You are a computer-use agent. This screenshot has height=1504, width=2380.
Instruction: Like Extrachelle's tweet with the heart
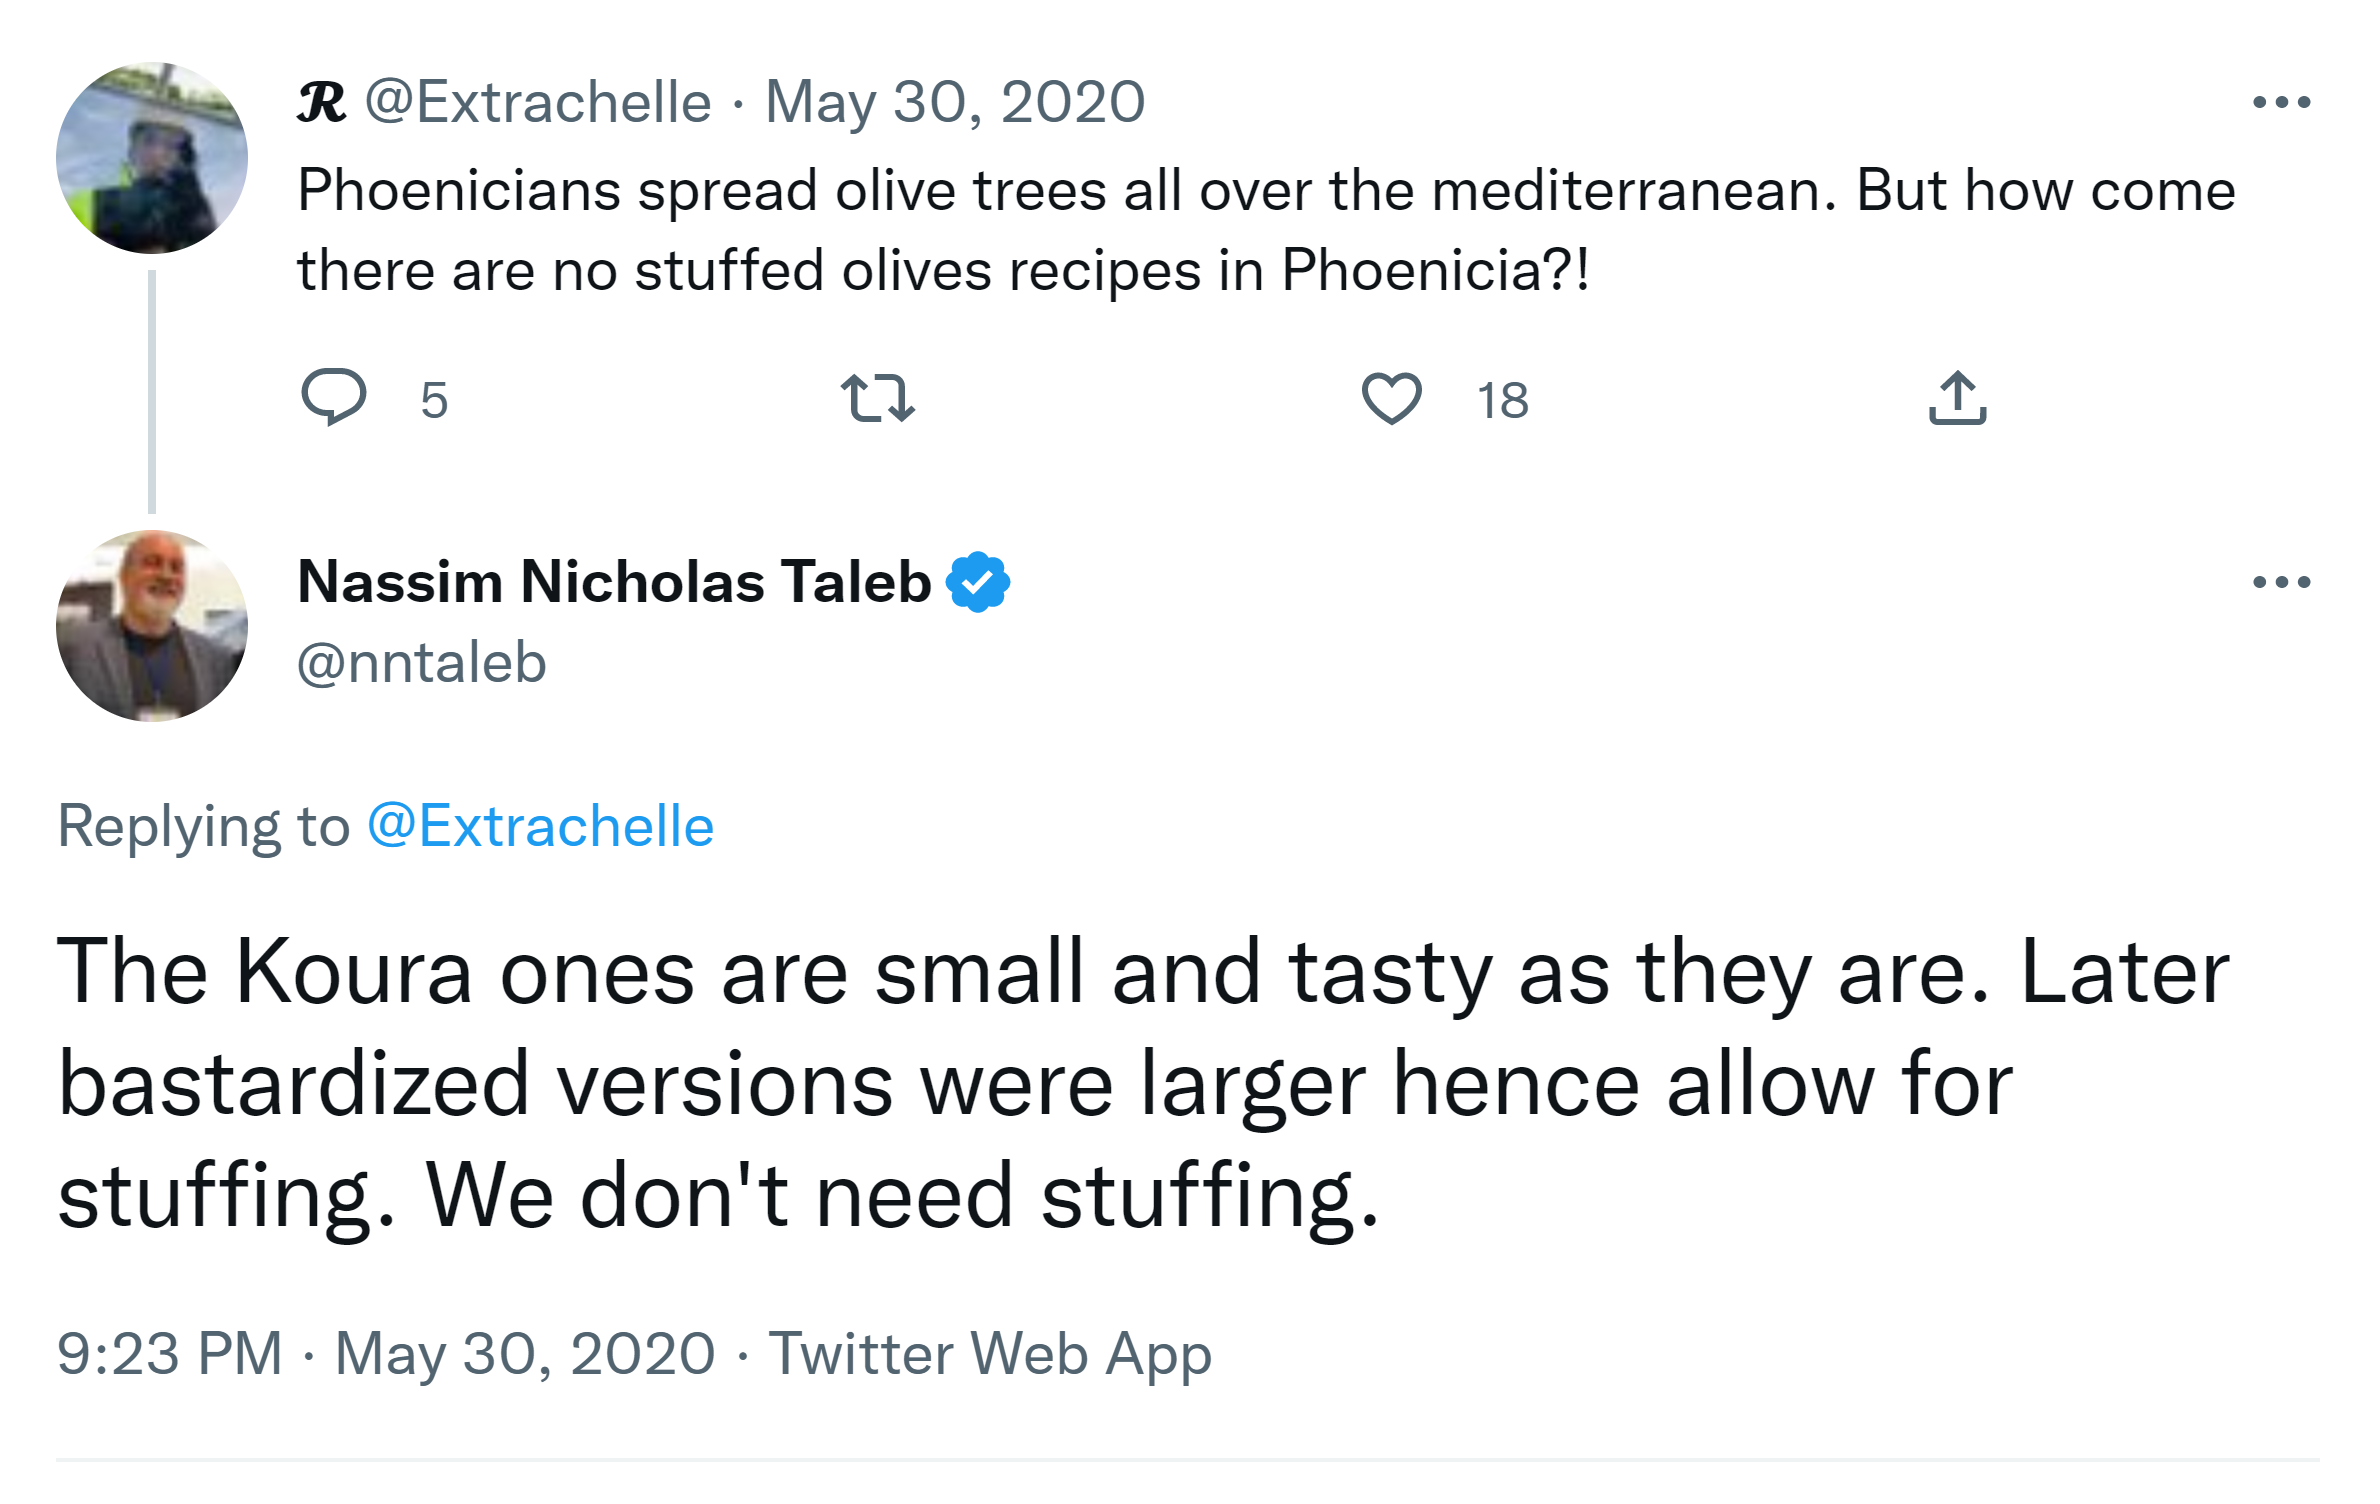coord(1391,397)
